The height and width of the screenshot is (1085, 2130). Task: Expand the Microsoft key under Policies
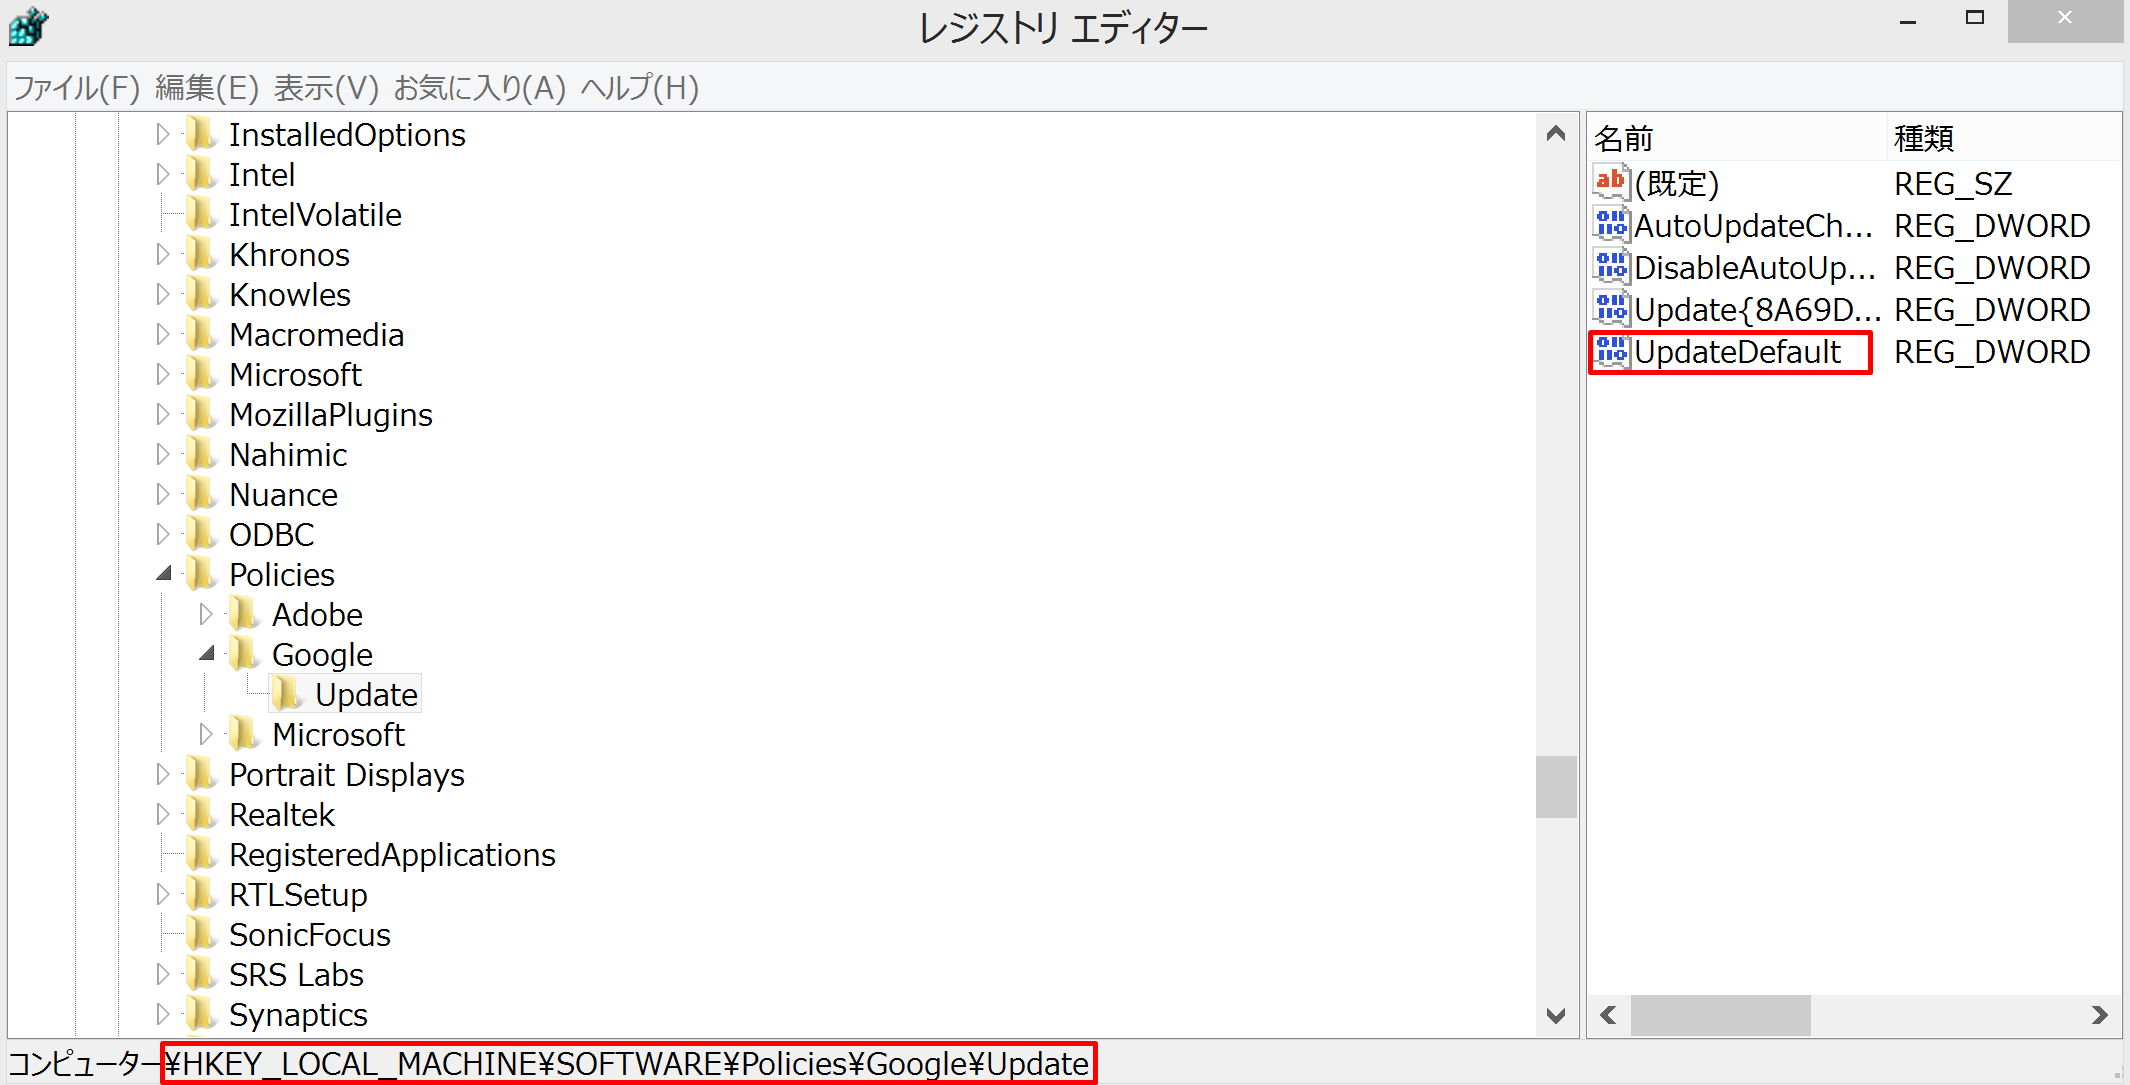click(x=206, y=734)
